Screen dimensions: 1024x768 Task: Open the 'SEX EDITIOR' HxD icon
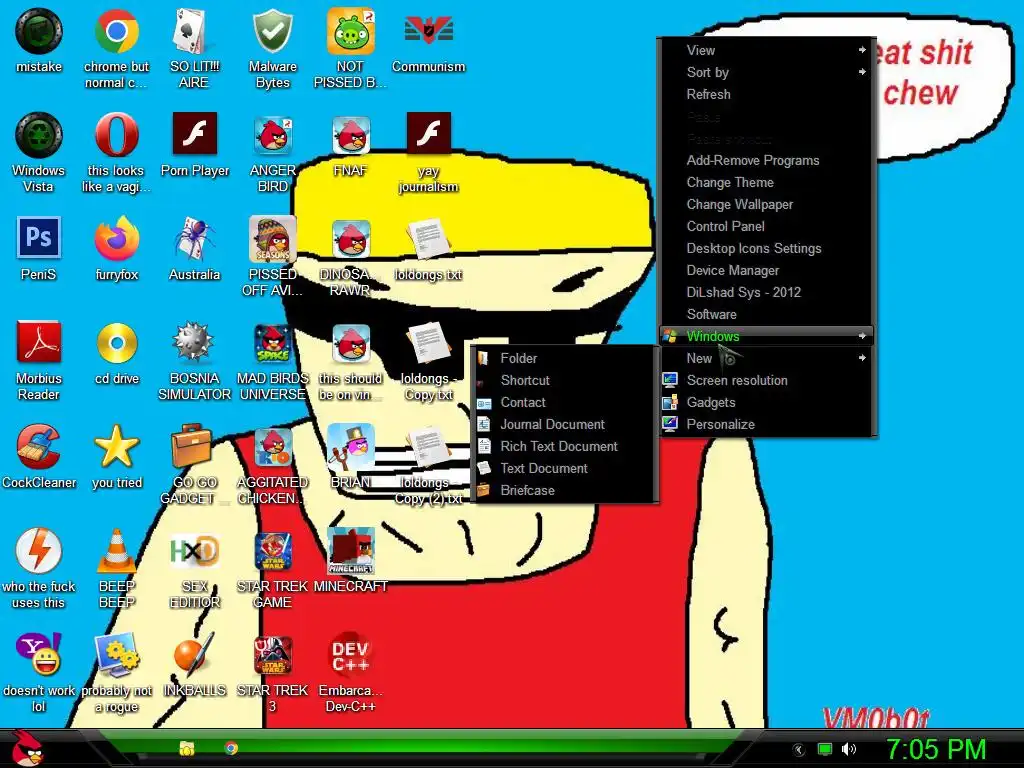[194, 552]
